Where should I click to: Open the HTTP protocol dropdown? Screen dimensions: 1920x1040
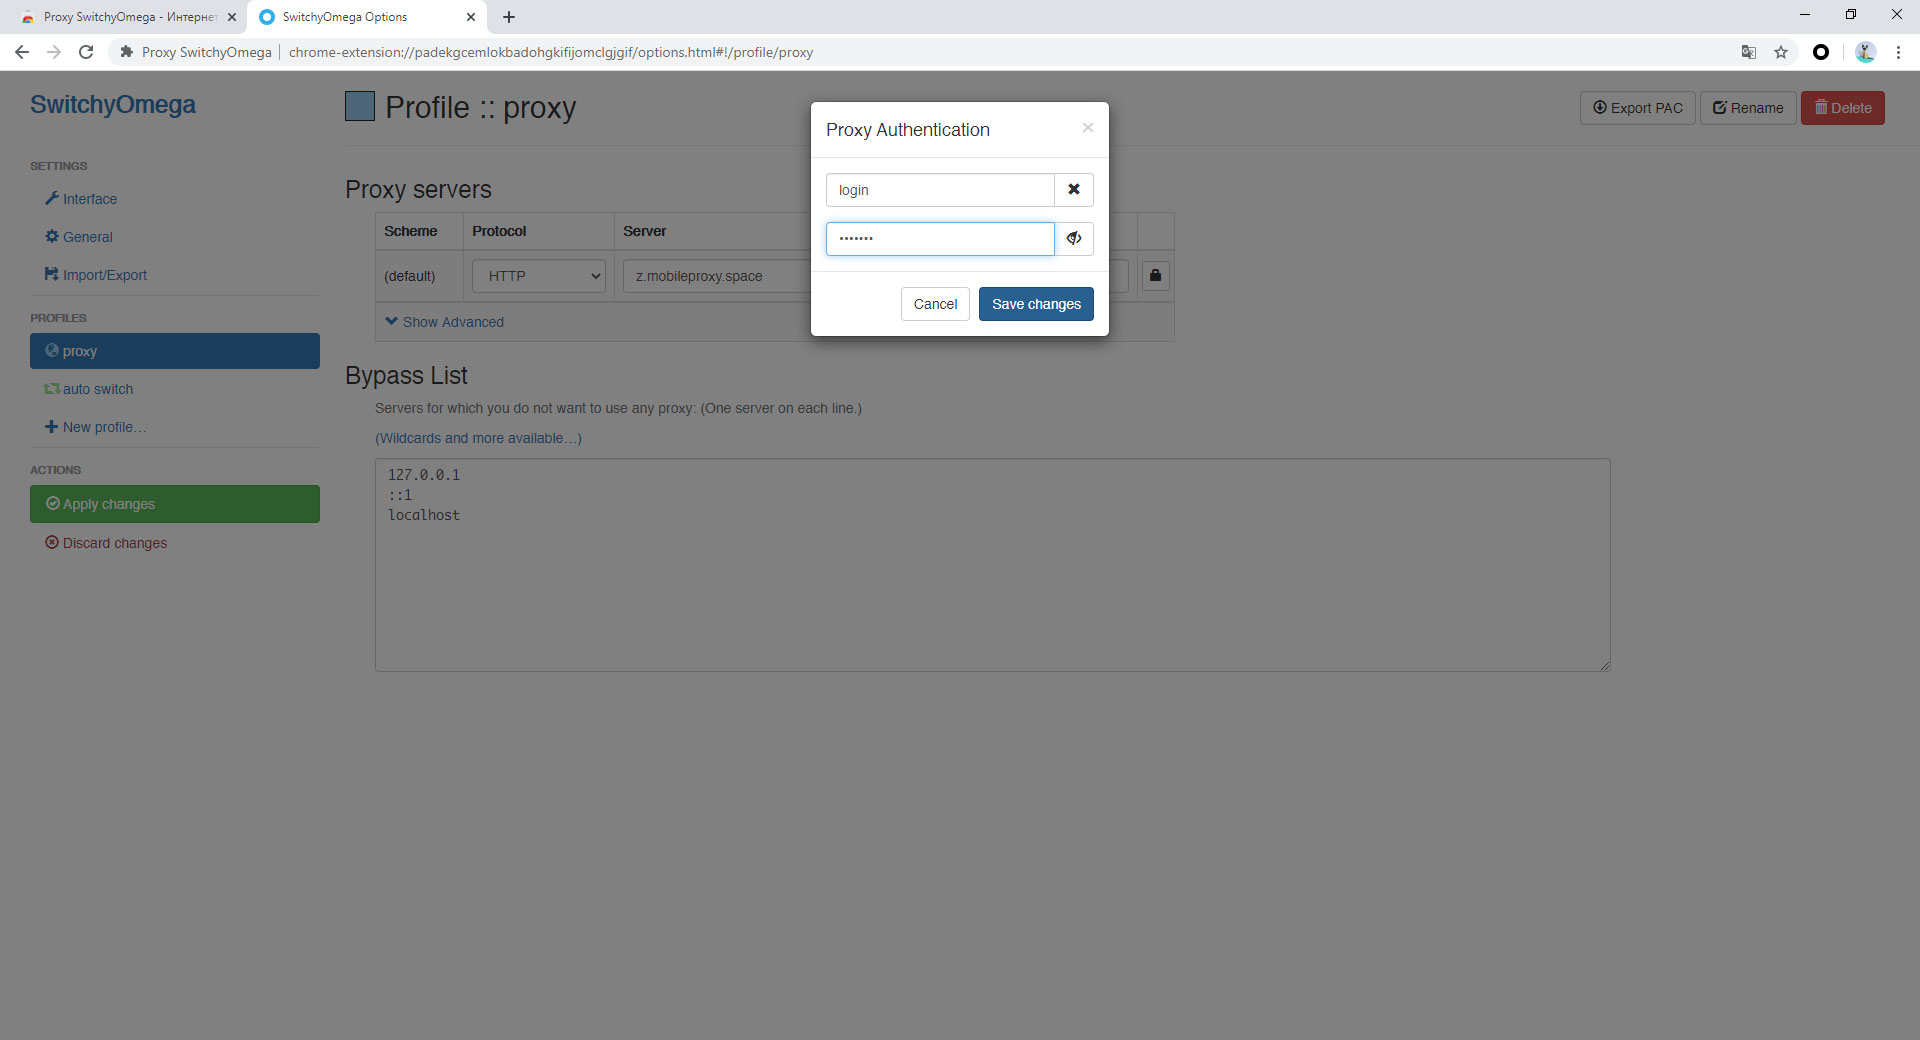click(x=537, y=276)
